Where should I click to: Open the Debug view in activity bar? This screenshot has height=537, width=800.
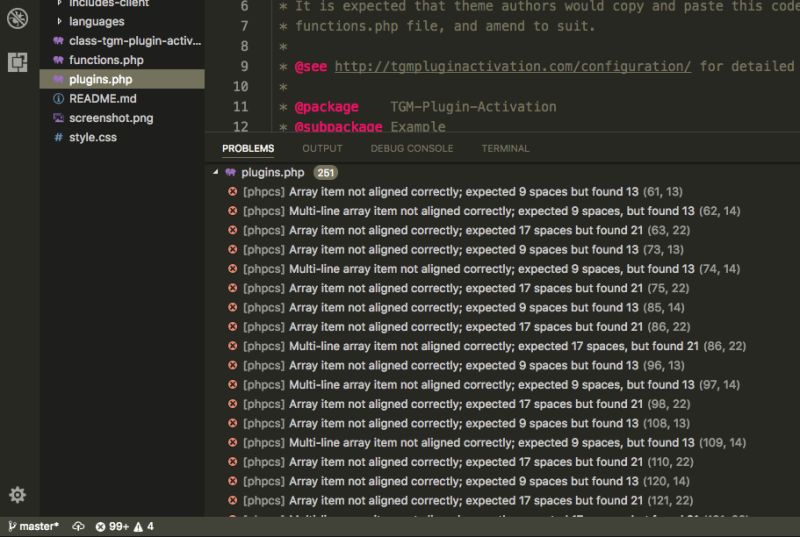pyautogui.click(x=17, y=18)
